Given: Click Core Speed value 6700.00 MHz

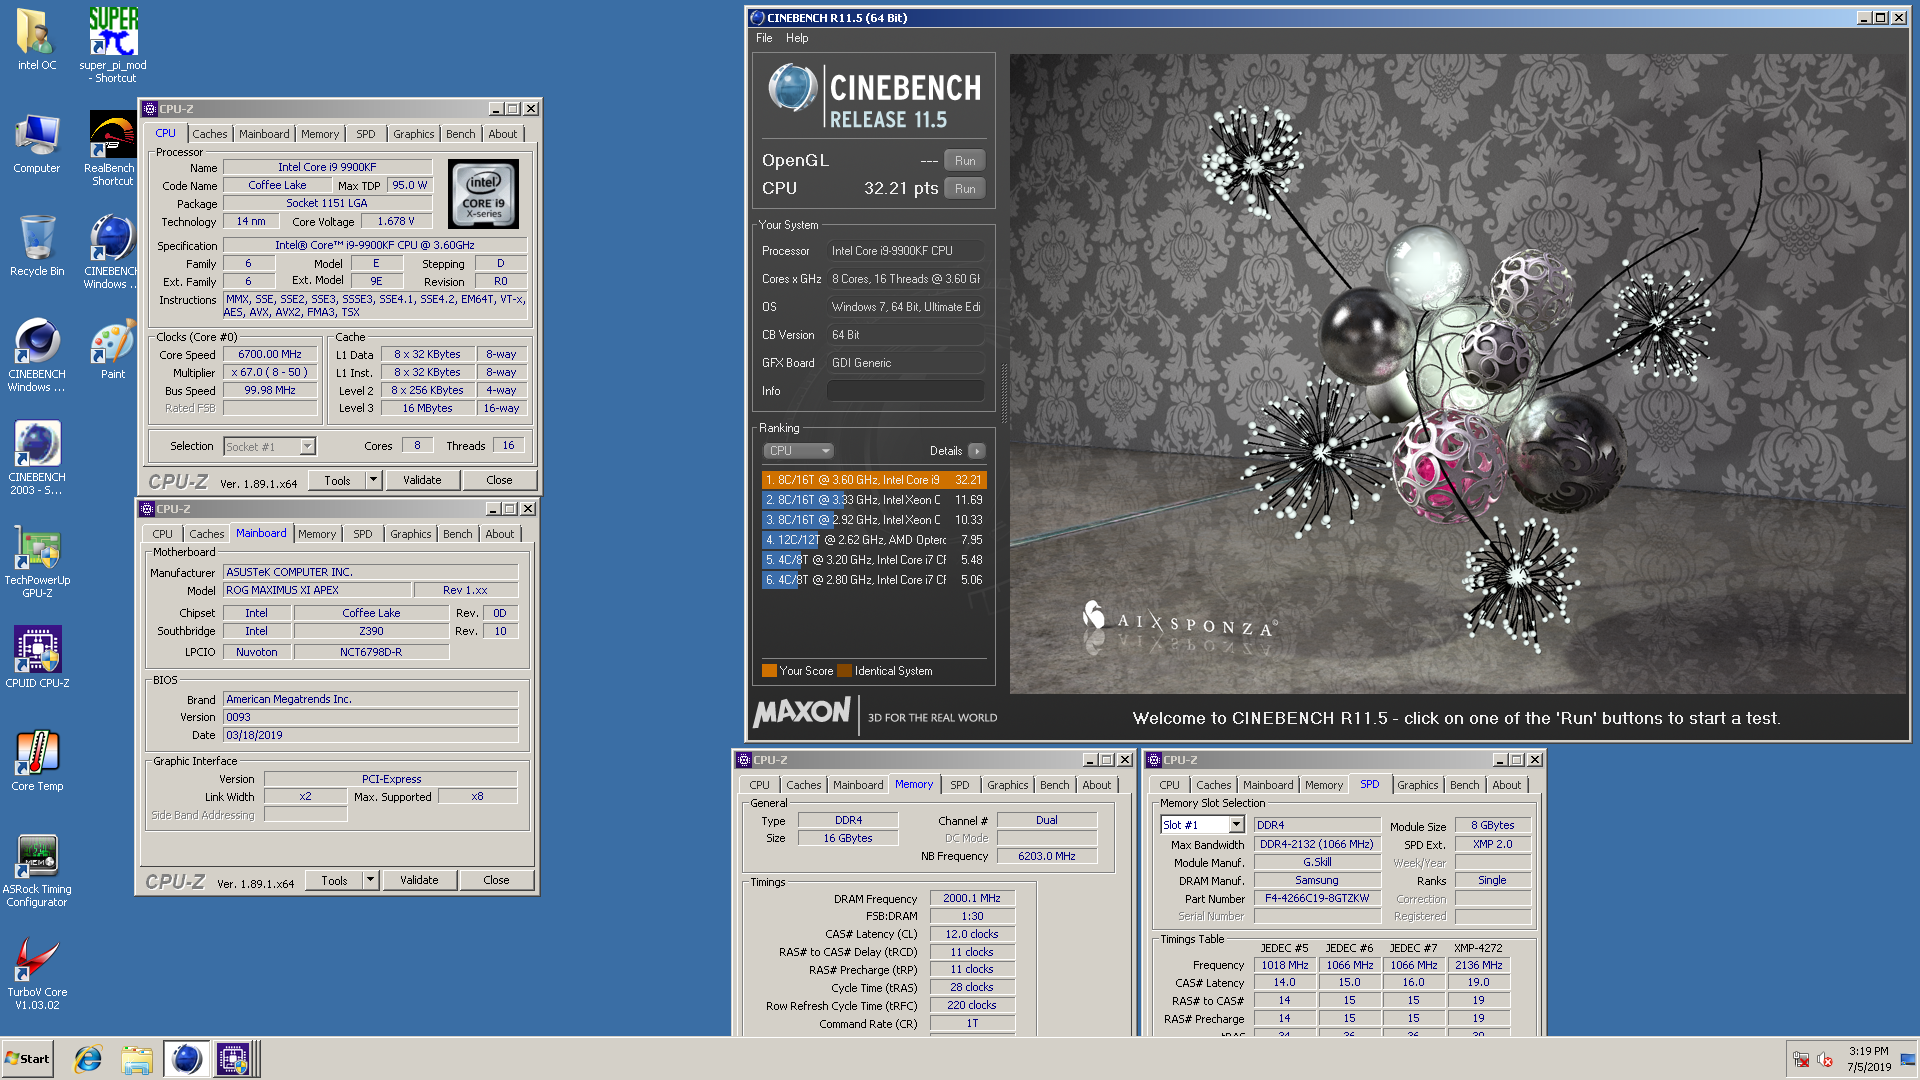Looking at the screenshot, I should pyautogui.click(x=270, y=354).
